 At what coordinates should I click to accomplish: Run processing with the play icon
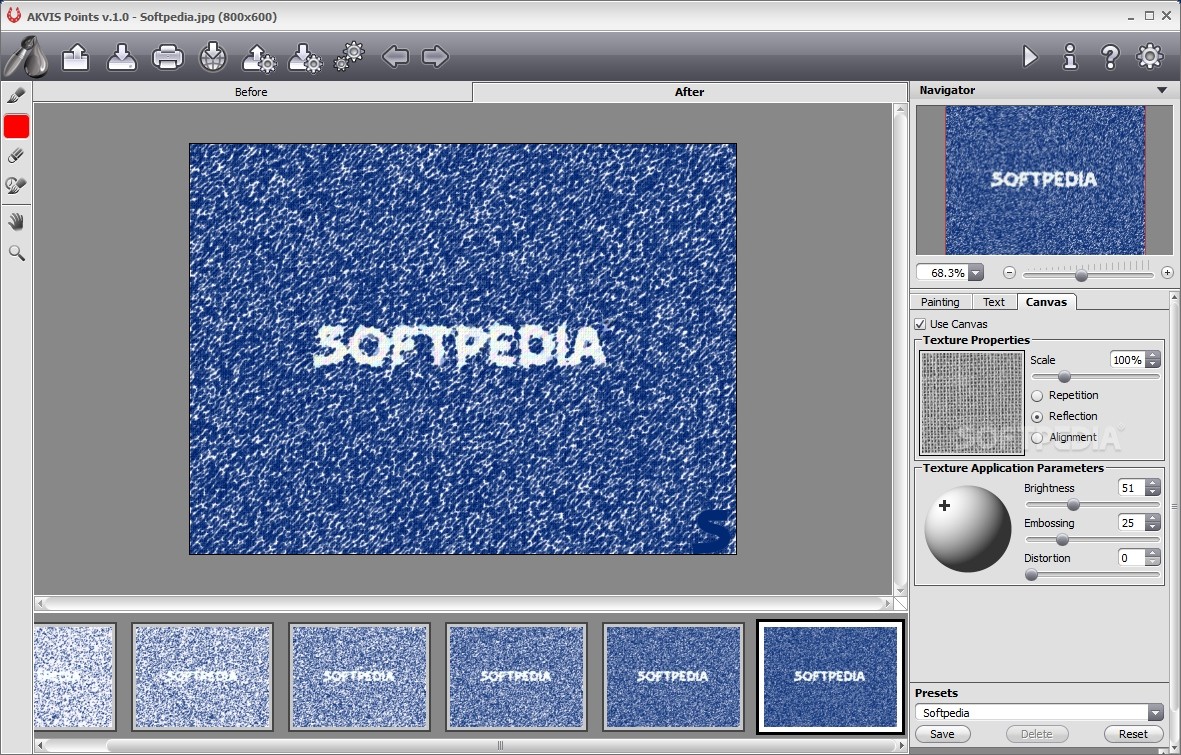1030,57
